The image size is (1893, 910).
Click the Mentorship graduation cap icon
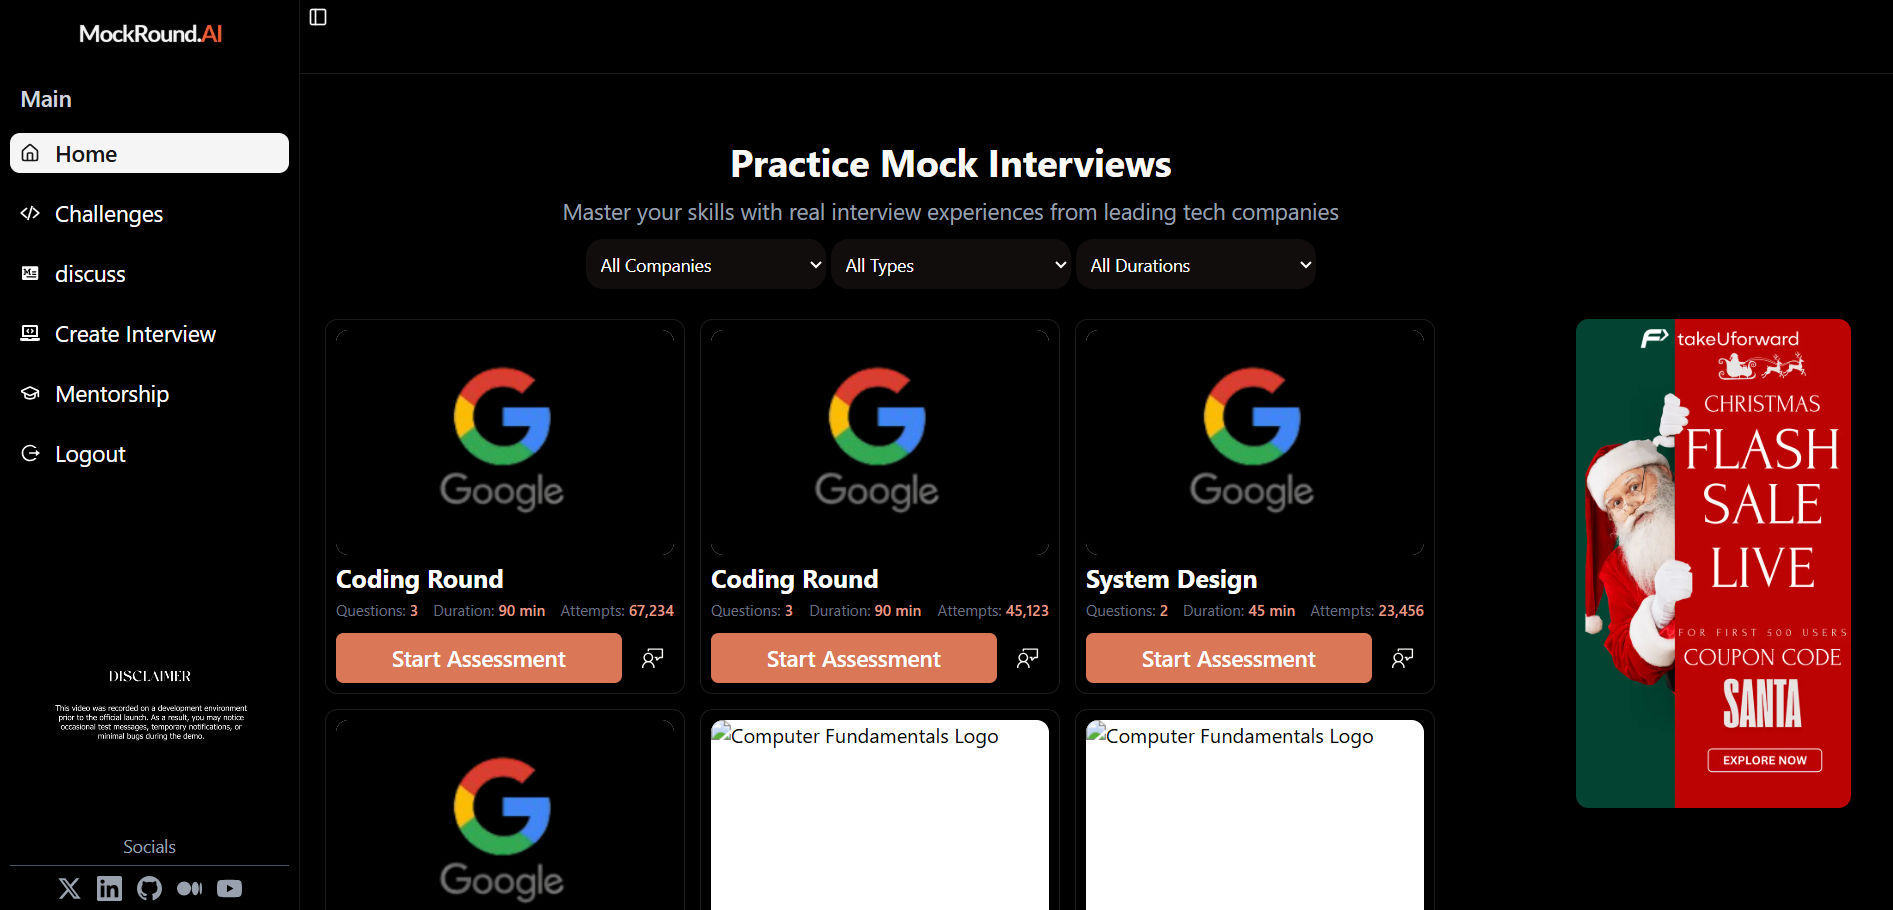click(x=31, y=393)
